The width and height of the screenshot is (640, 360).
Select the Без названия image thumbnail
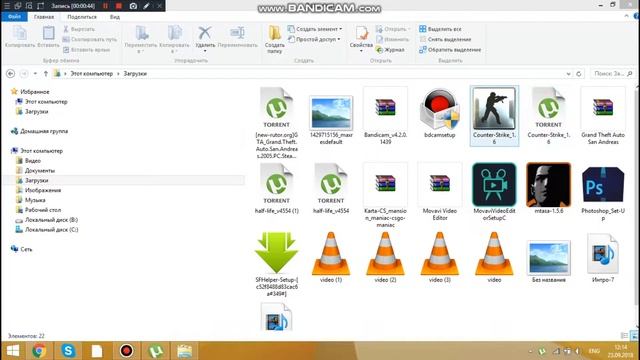point(549,258)
